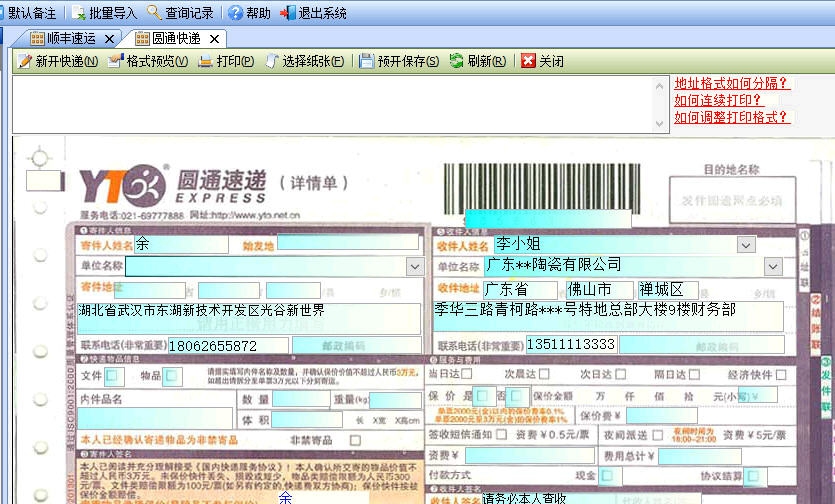The width and height of the screenshot is (835, 504).
Task: Click the 新开快递(N) button
Action: (x=58, y=61)
